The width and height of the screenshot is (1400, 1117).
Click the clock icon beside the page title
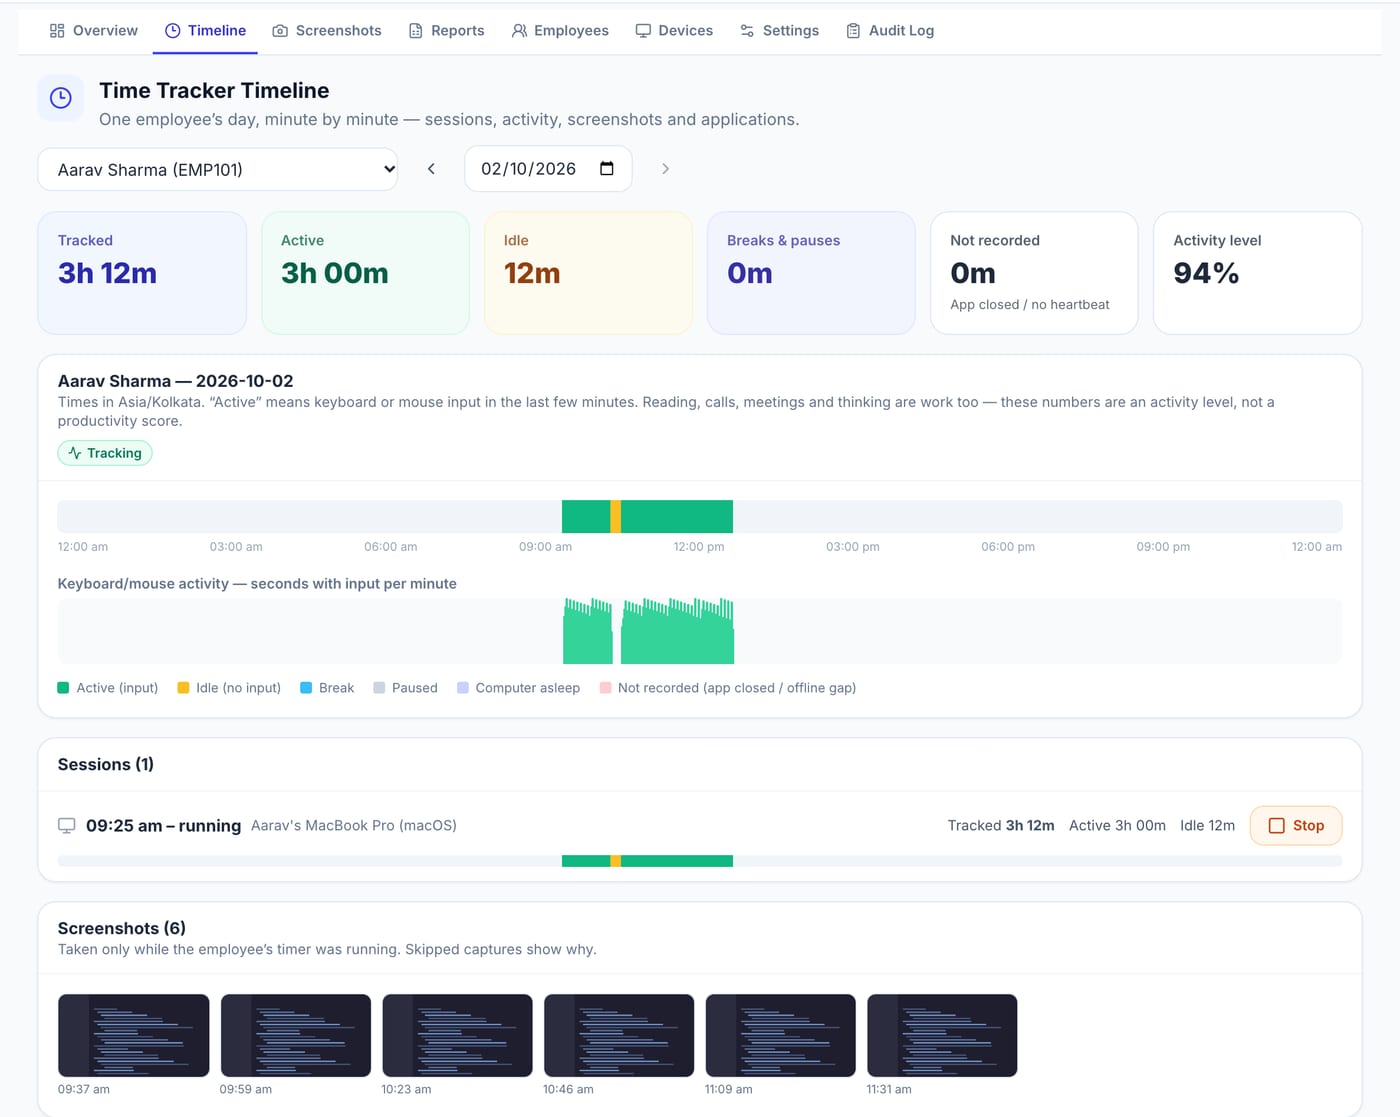pyautogui.click(x=61, y=98)
